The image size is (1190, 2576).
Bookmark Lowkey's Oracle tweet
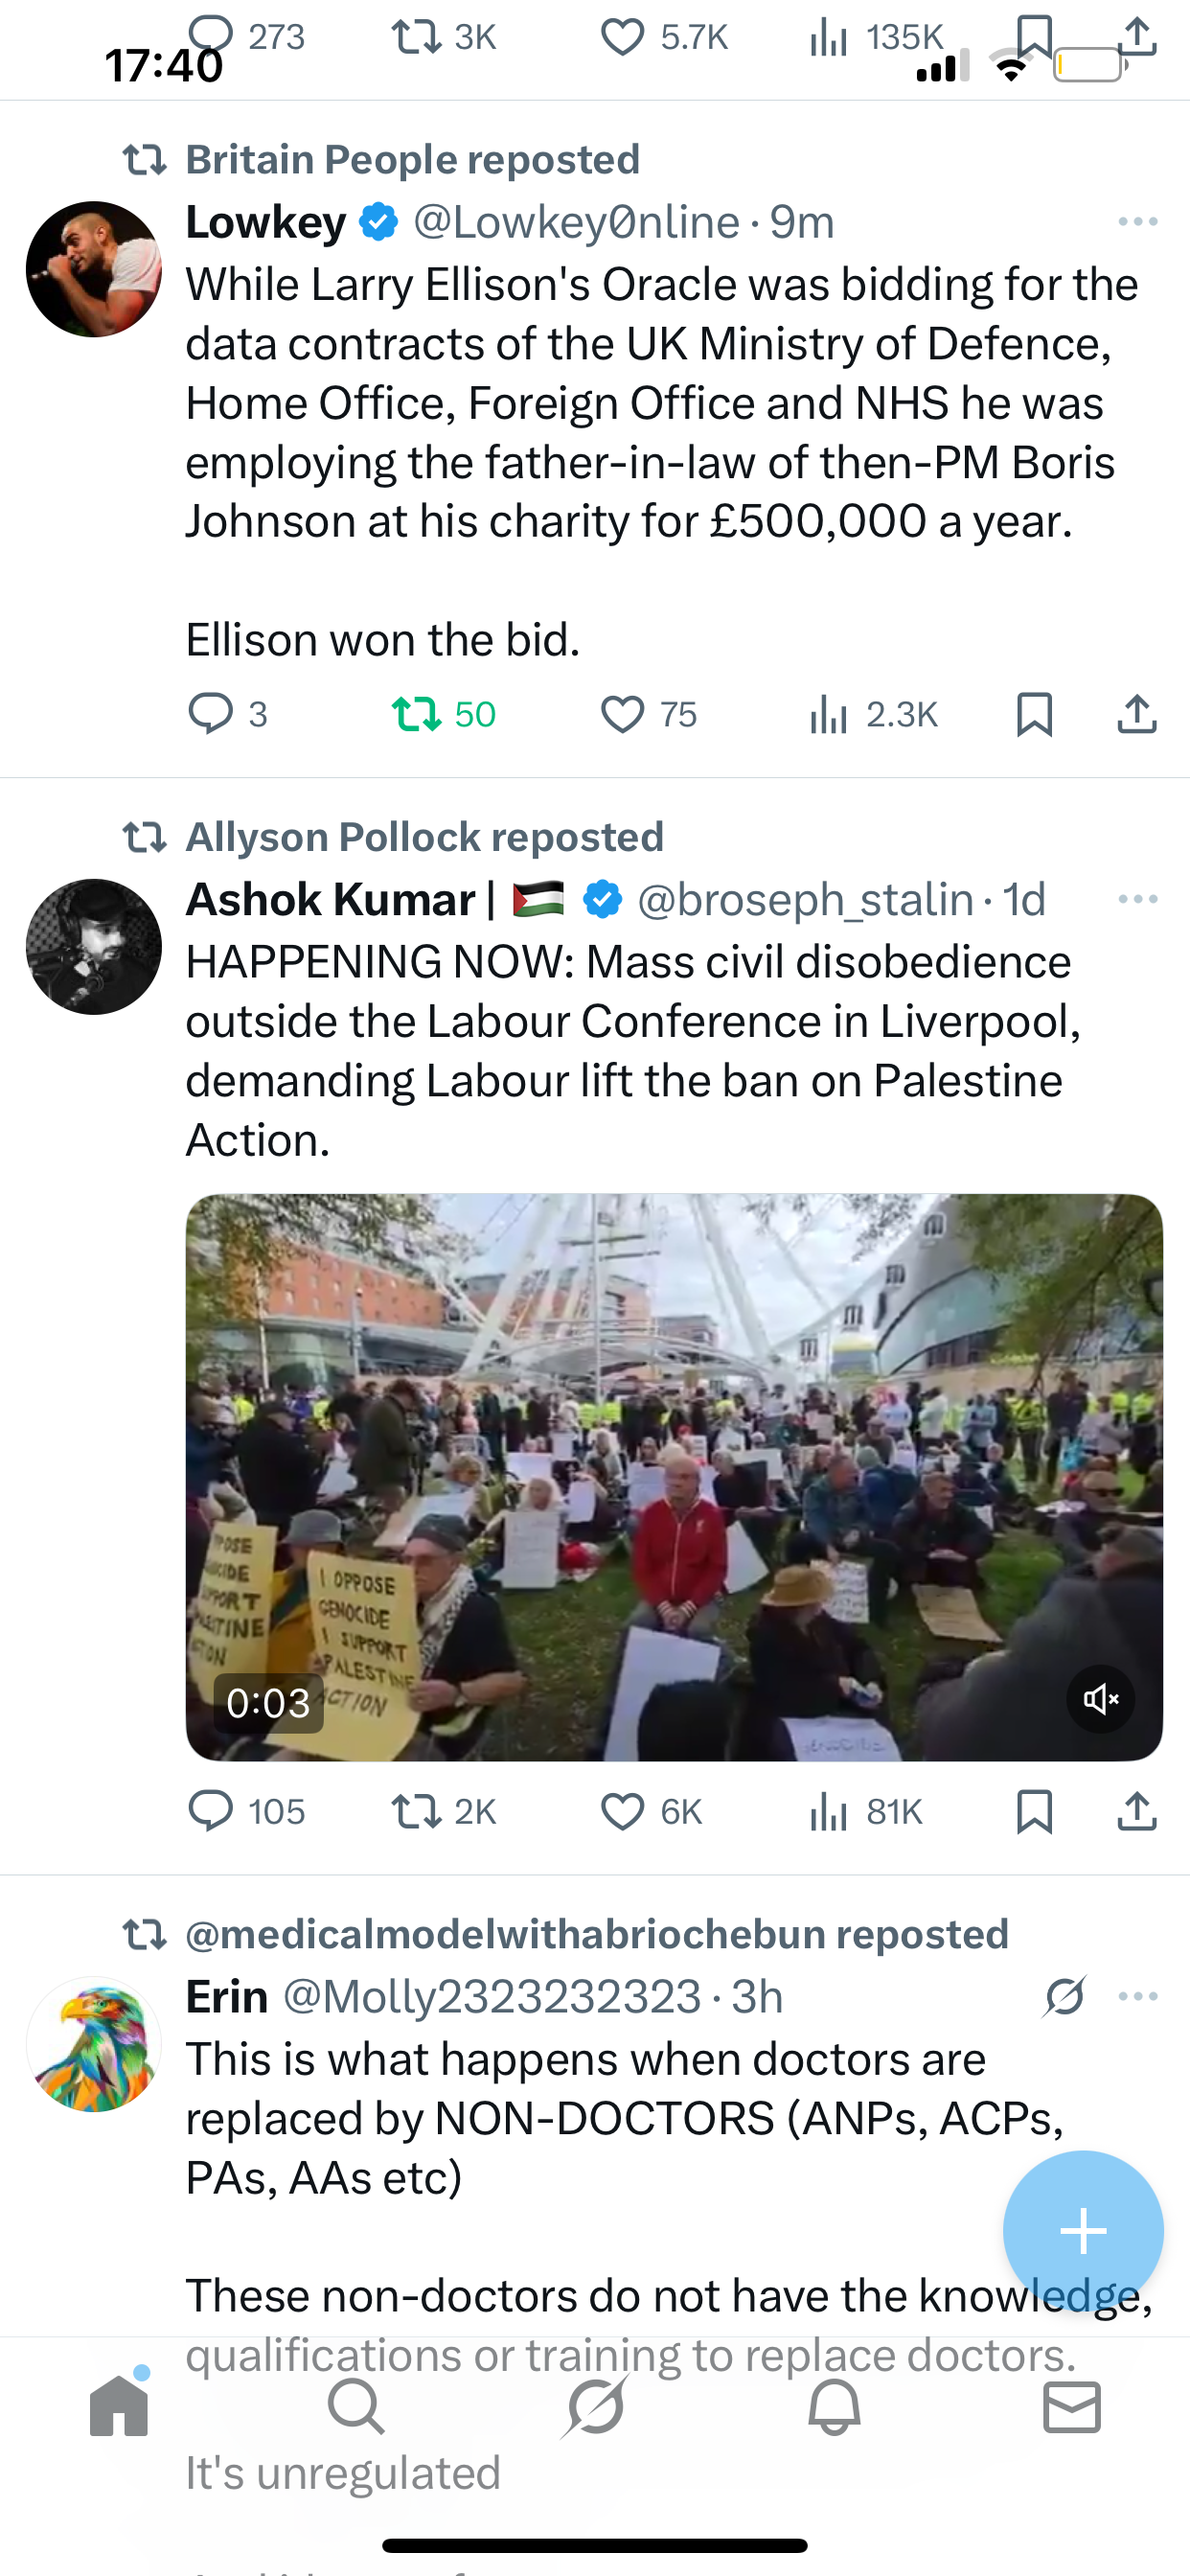point(1034,714)
